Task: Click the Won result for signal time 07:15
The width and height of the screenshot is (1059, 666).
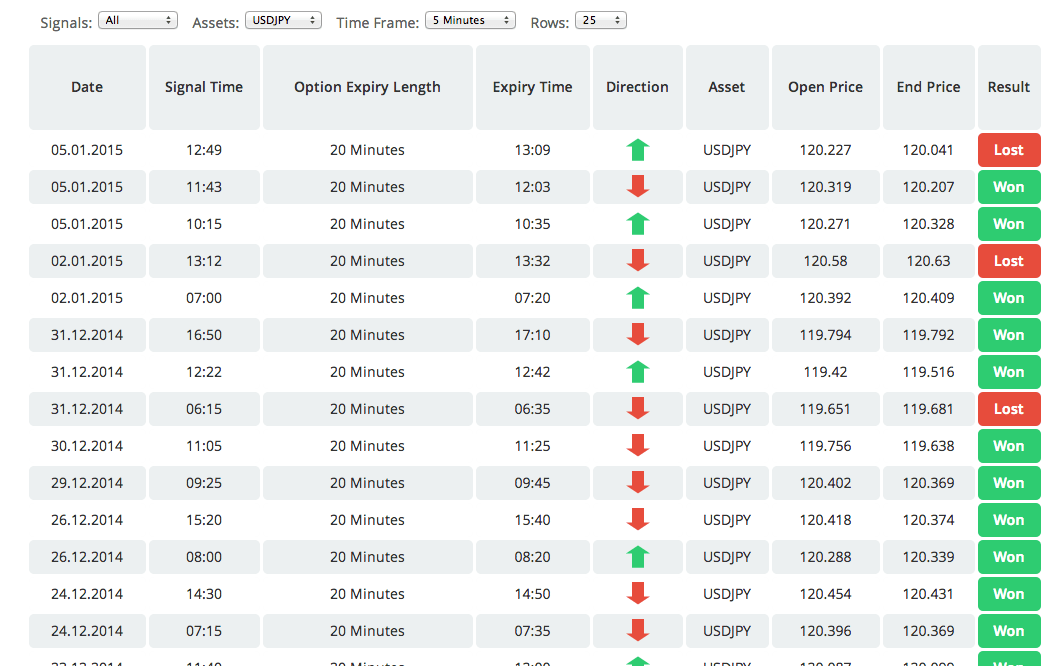Action: click(x=1009, y=631)
